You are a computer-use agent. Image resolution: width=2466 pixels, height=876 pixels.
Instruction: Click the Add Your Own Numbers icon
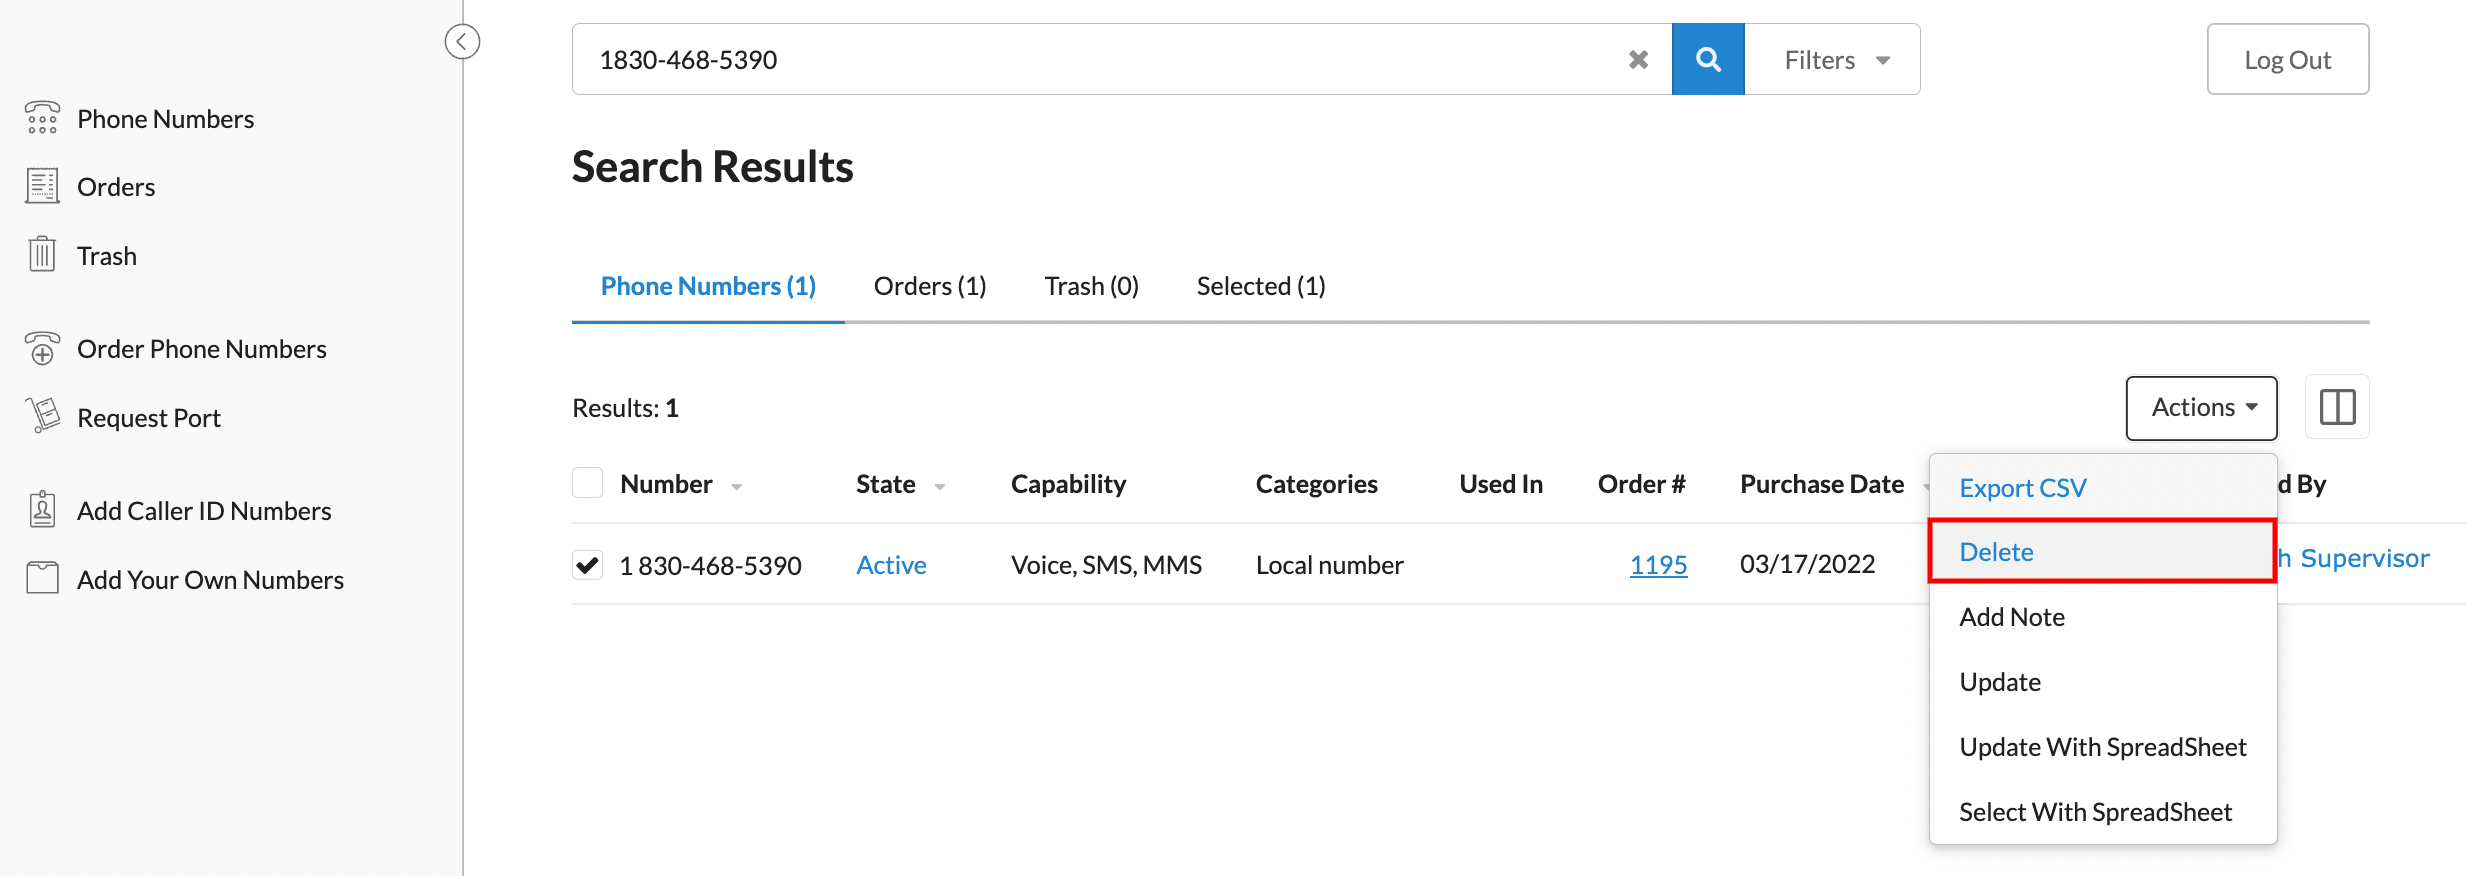coord(42,578)
